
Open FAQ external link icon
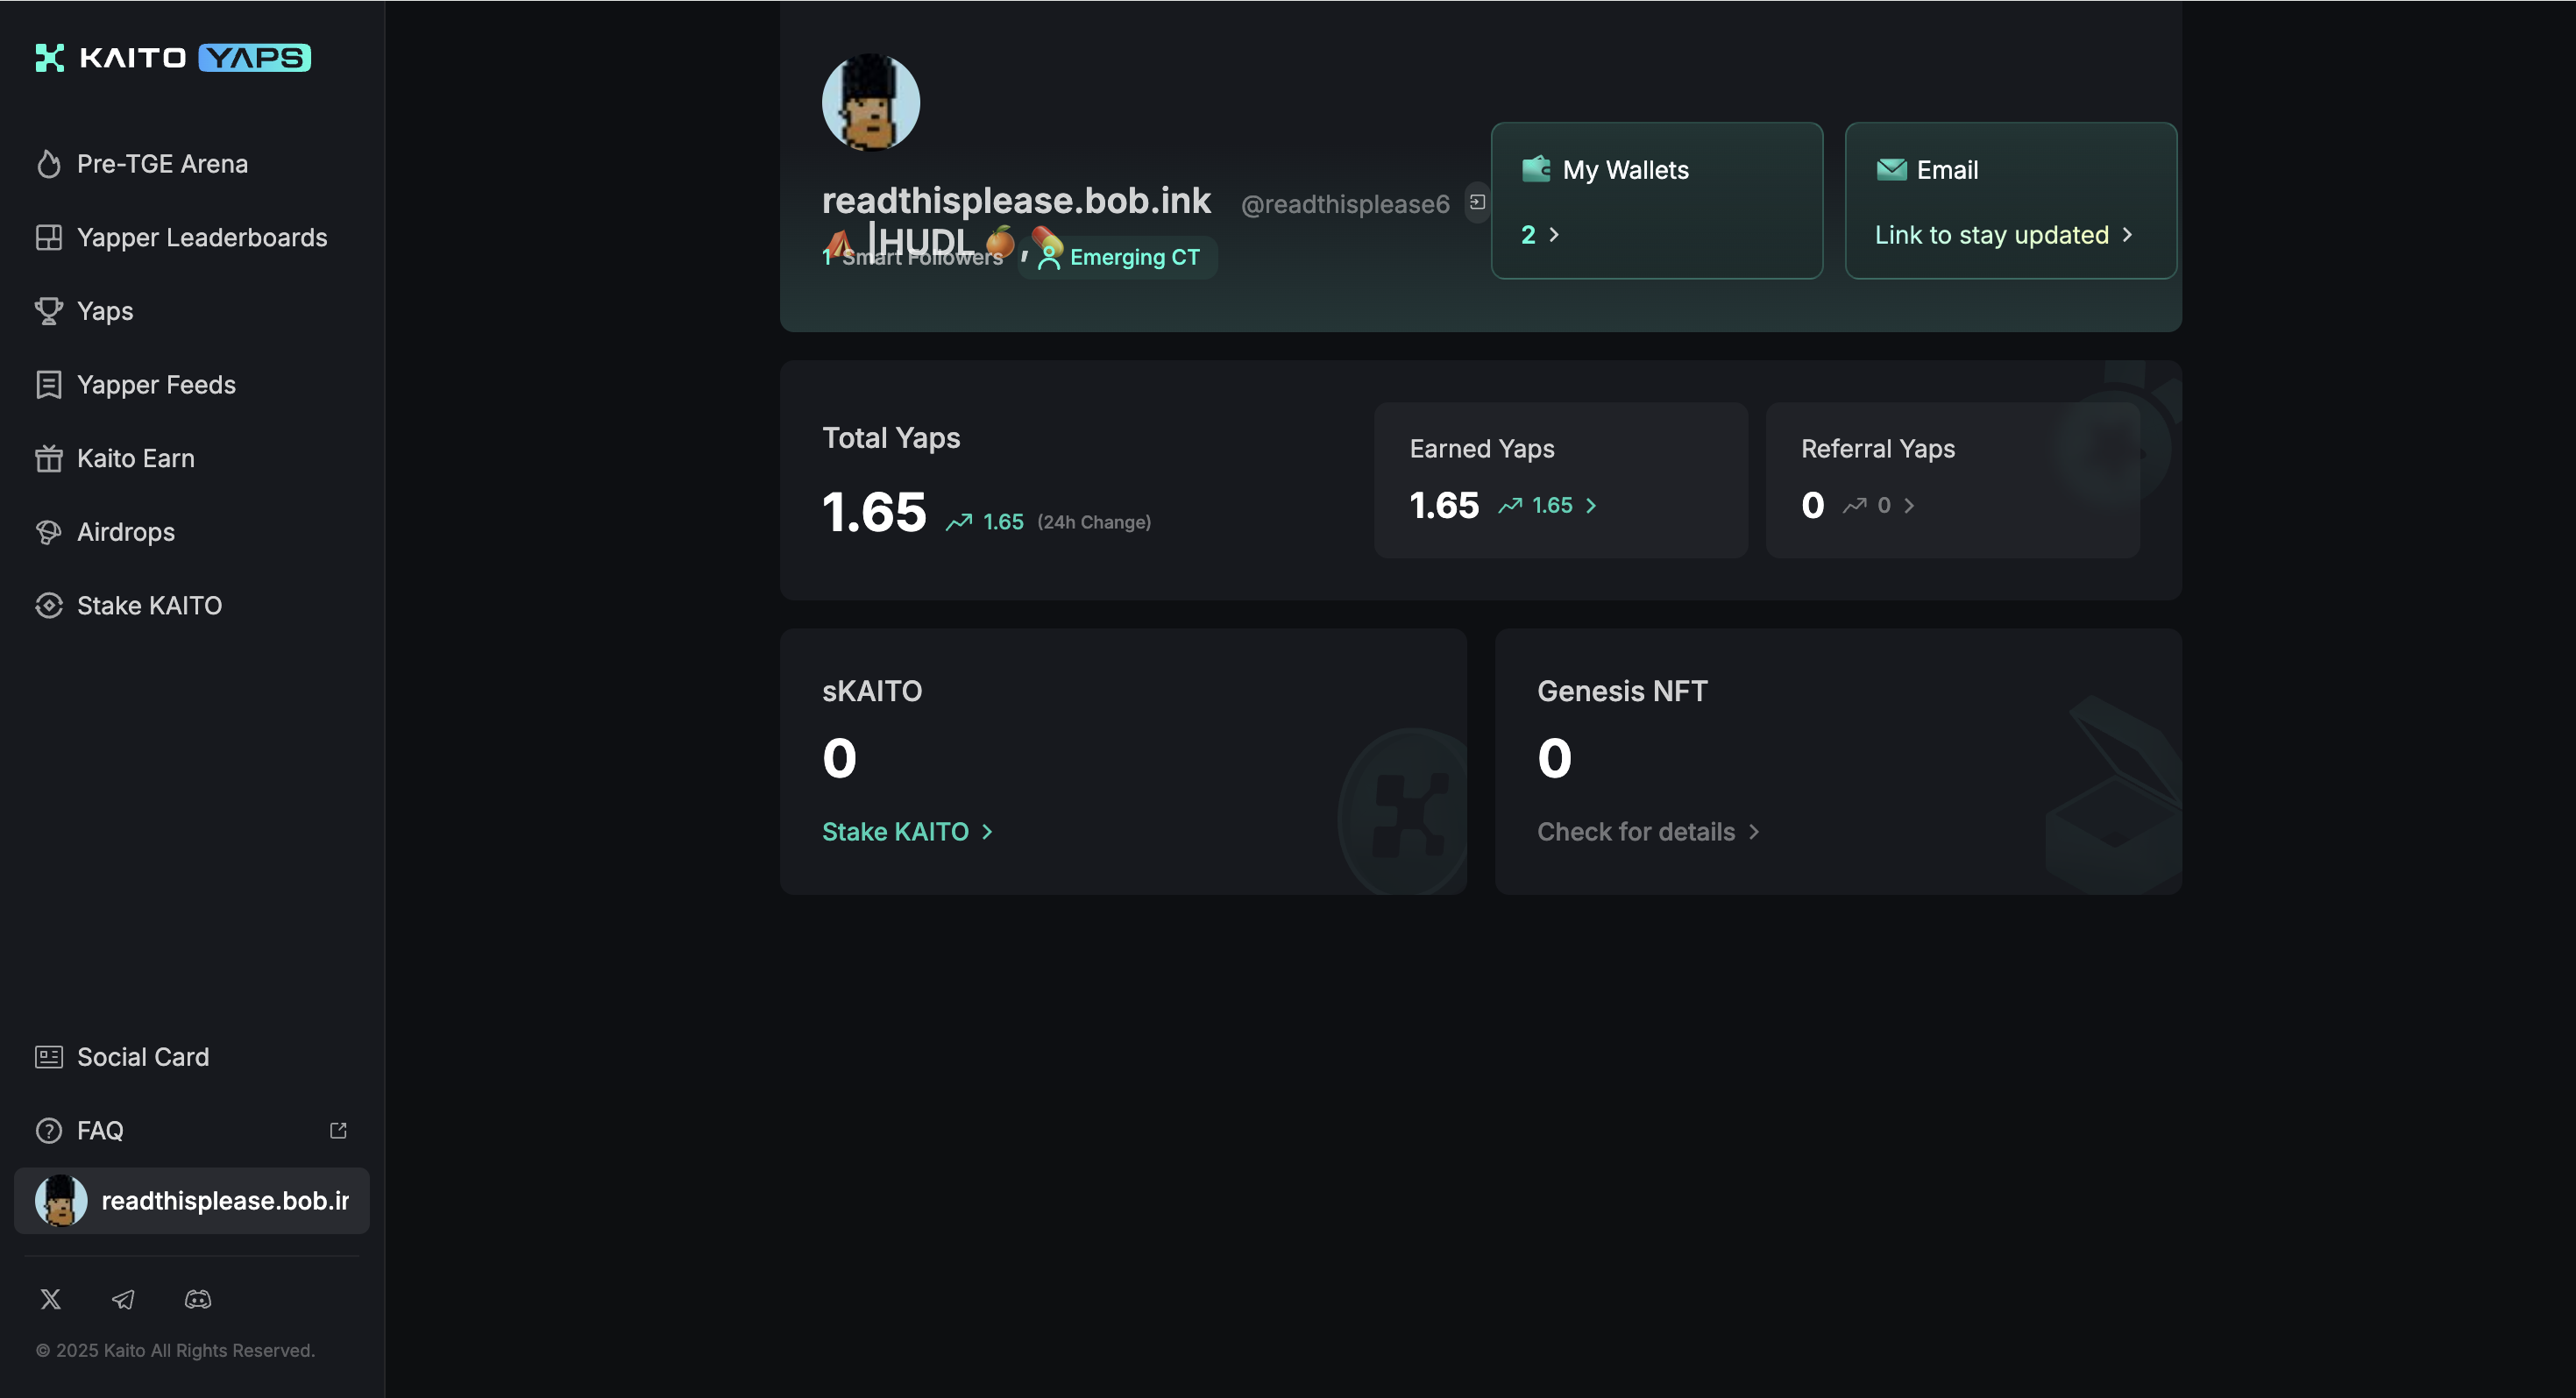point(338,1130)
